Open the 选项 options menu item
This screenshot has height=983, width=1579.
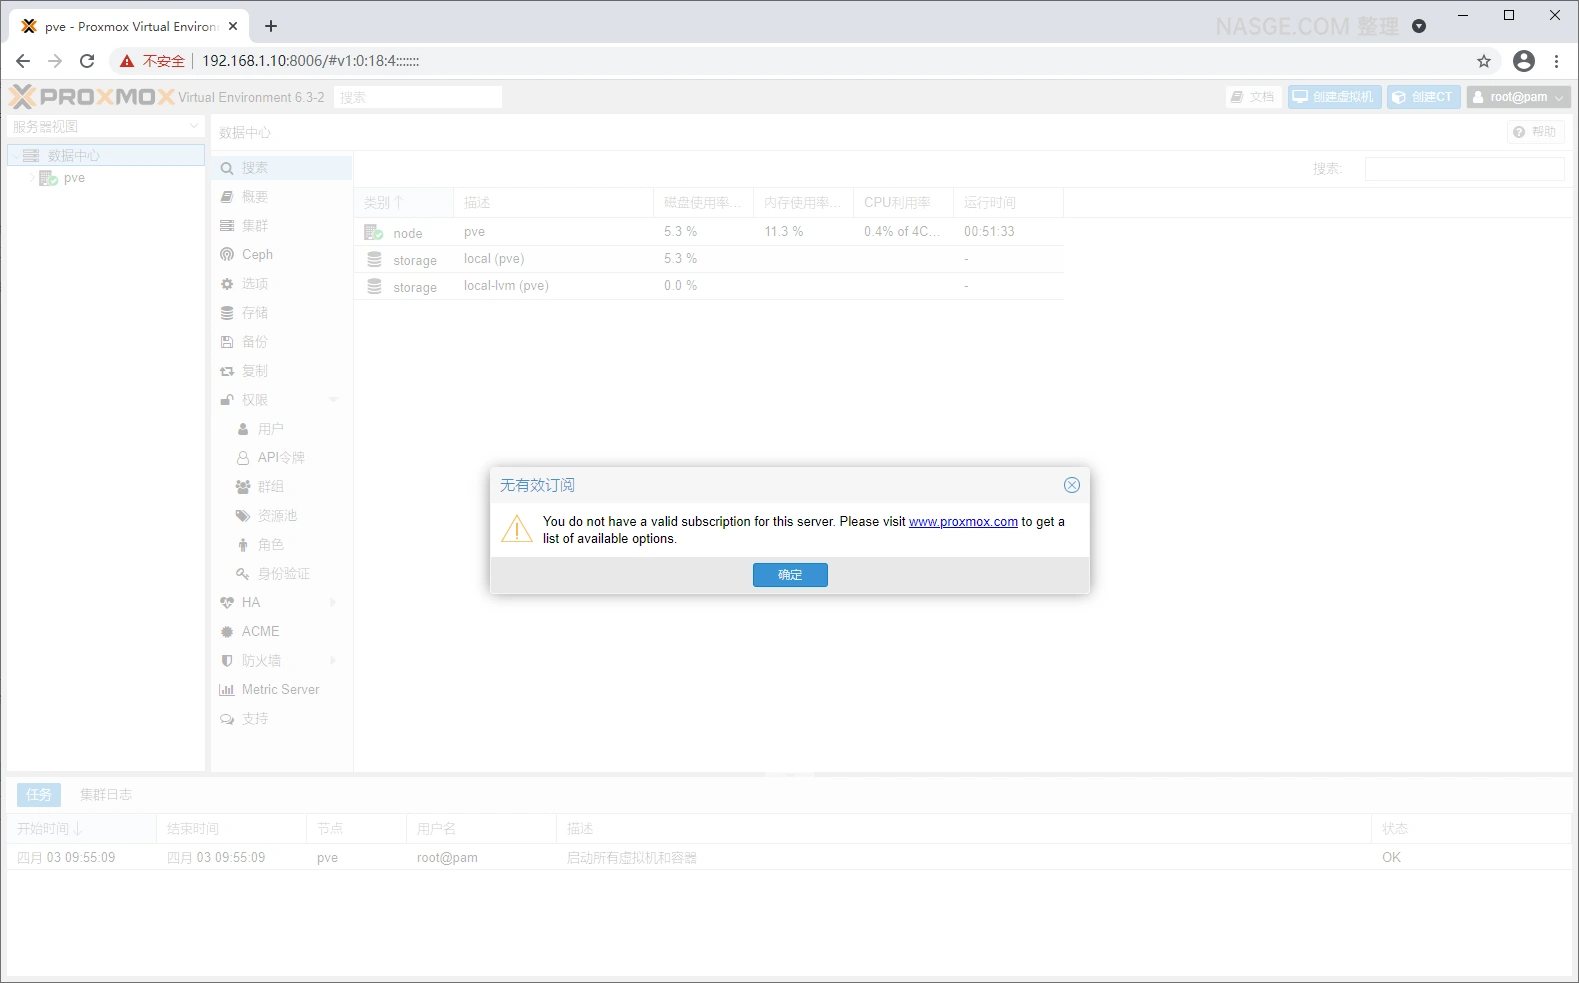click(x=282, y=284)
